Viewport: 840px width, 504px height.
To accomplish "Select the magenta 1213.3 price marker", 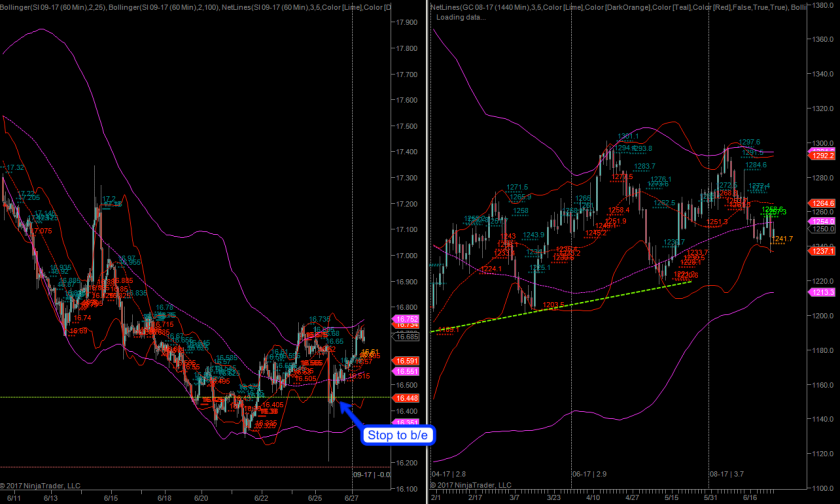I will [823, 292].
